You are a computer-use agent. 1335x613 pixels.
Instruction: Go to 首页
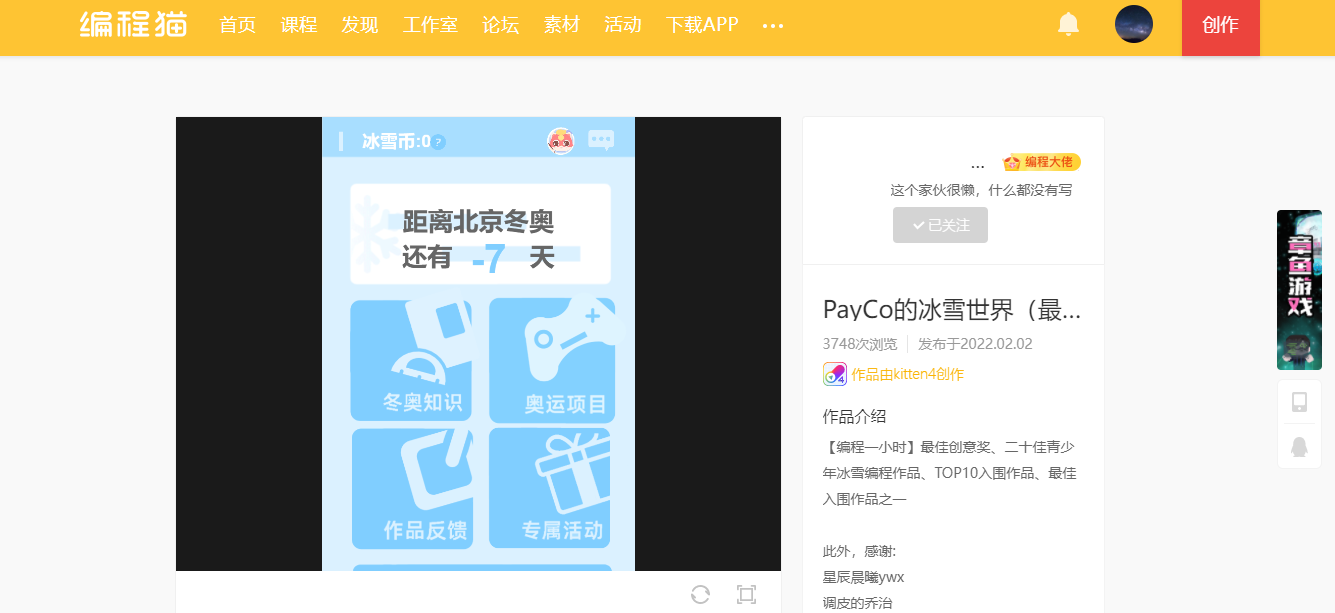238,25
